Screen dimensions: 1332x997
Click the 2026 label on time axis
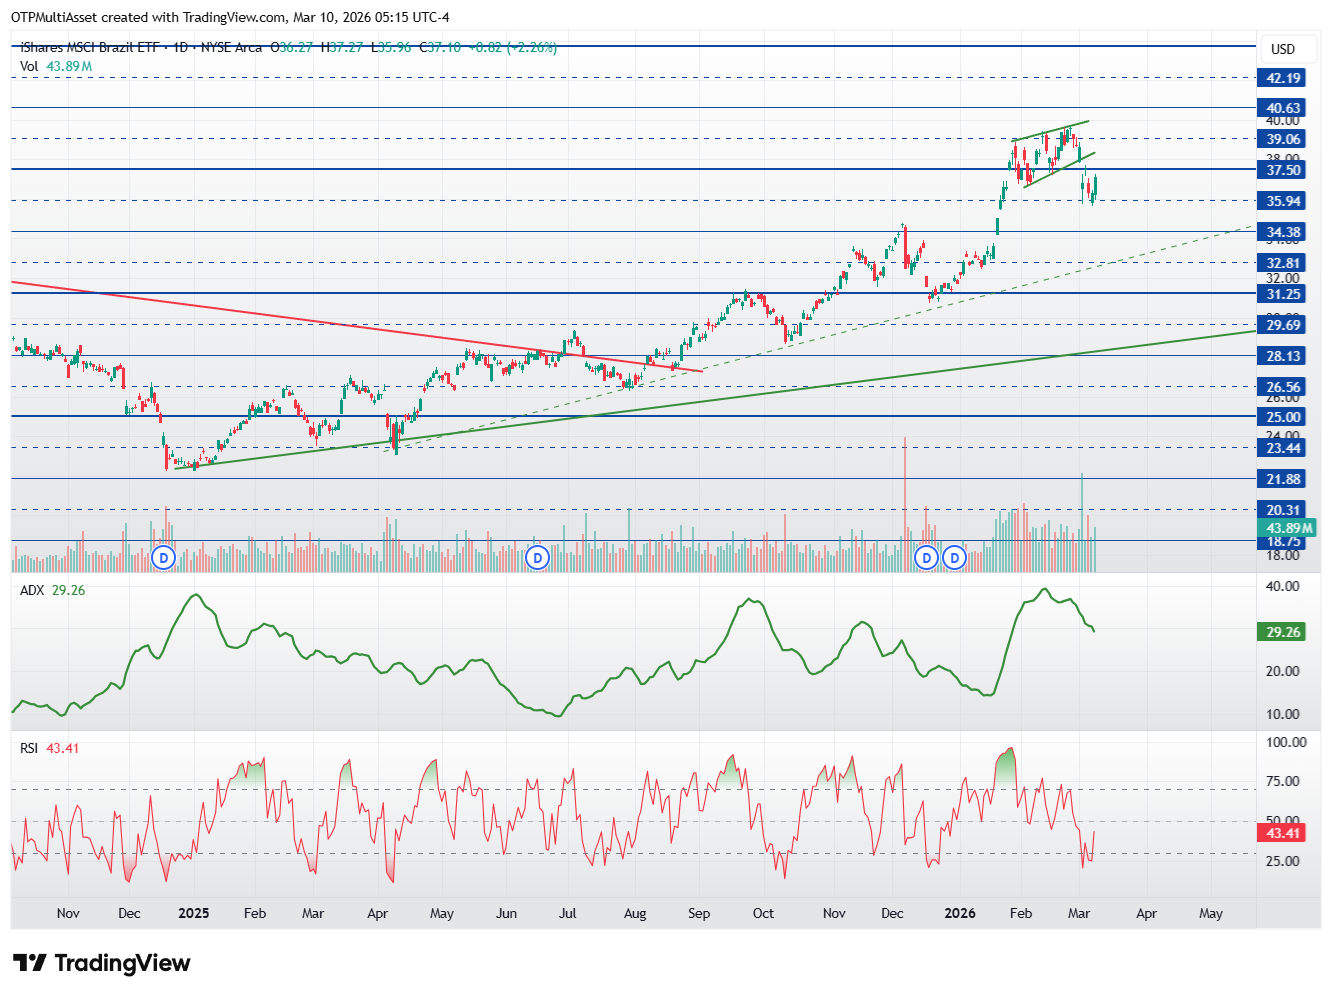click(960, 913)
